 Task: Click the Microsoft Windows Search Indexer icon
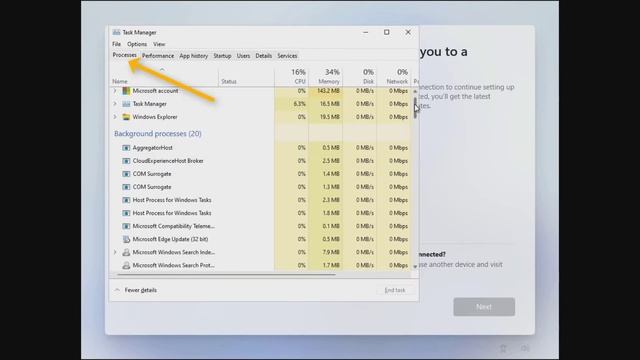(126, 252)
